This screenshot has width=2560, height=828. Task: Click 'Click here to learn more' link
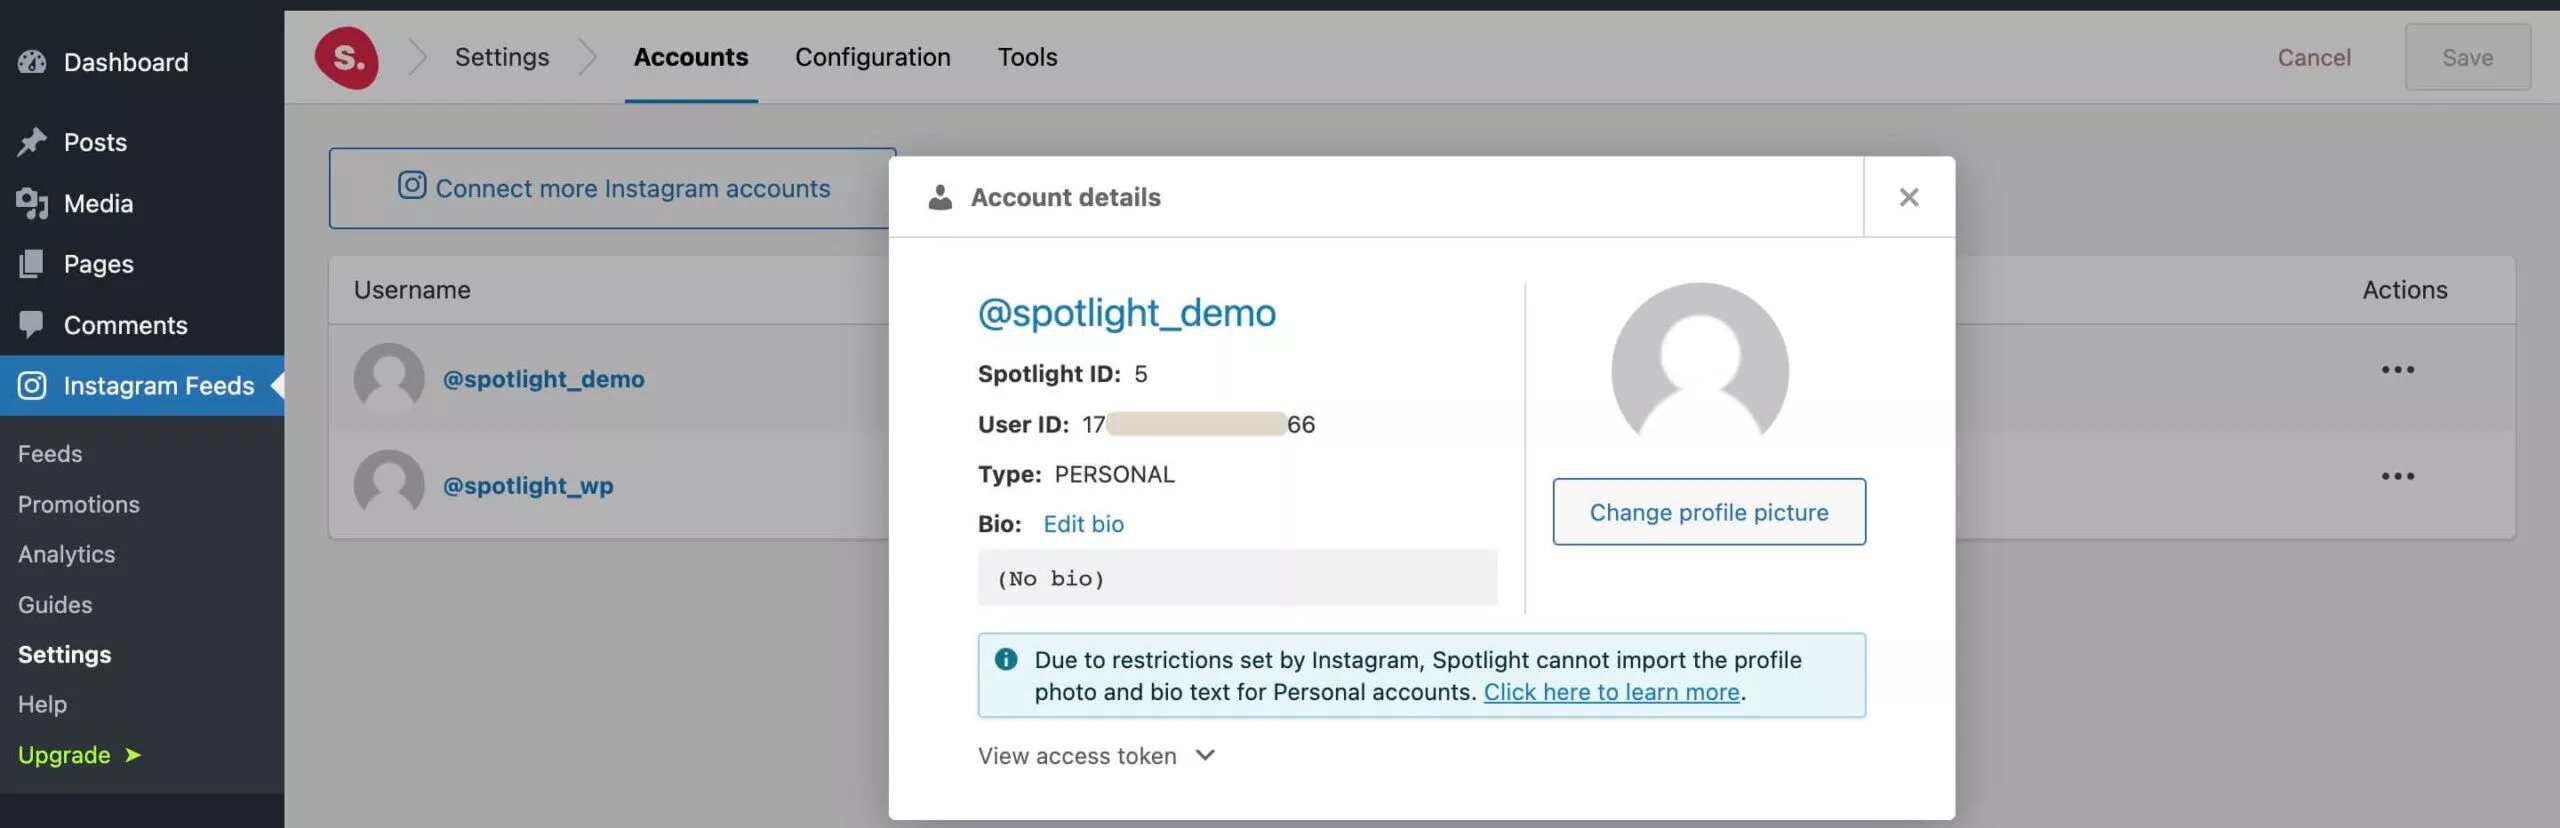pos(1611,692)
